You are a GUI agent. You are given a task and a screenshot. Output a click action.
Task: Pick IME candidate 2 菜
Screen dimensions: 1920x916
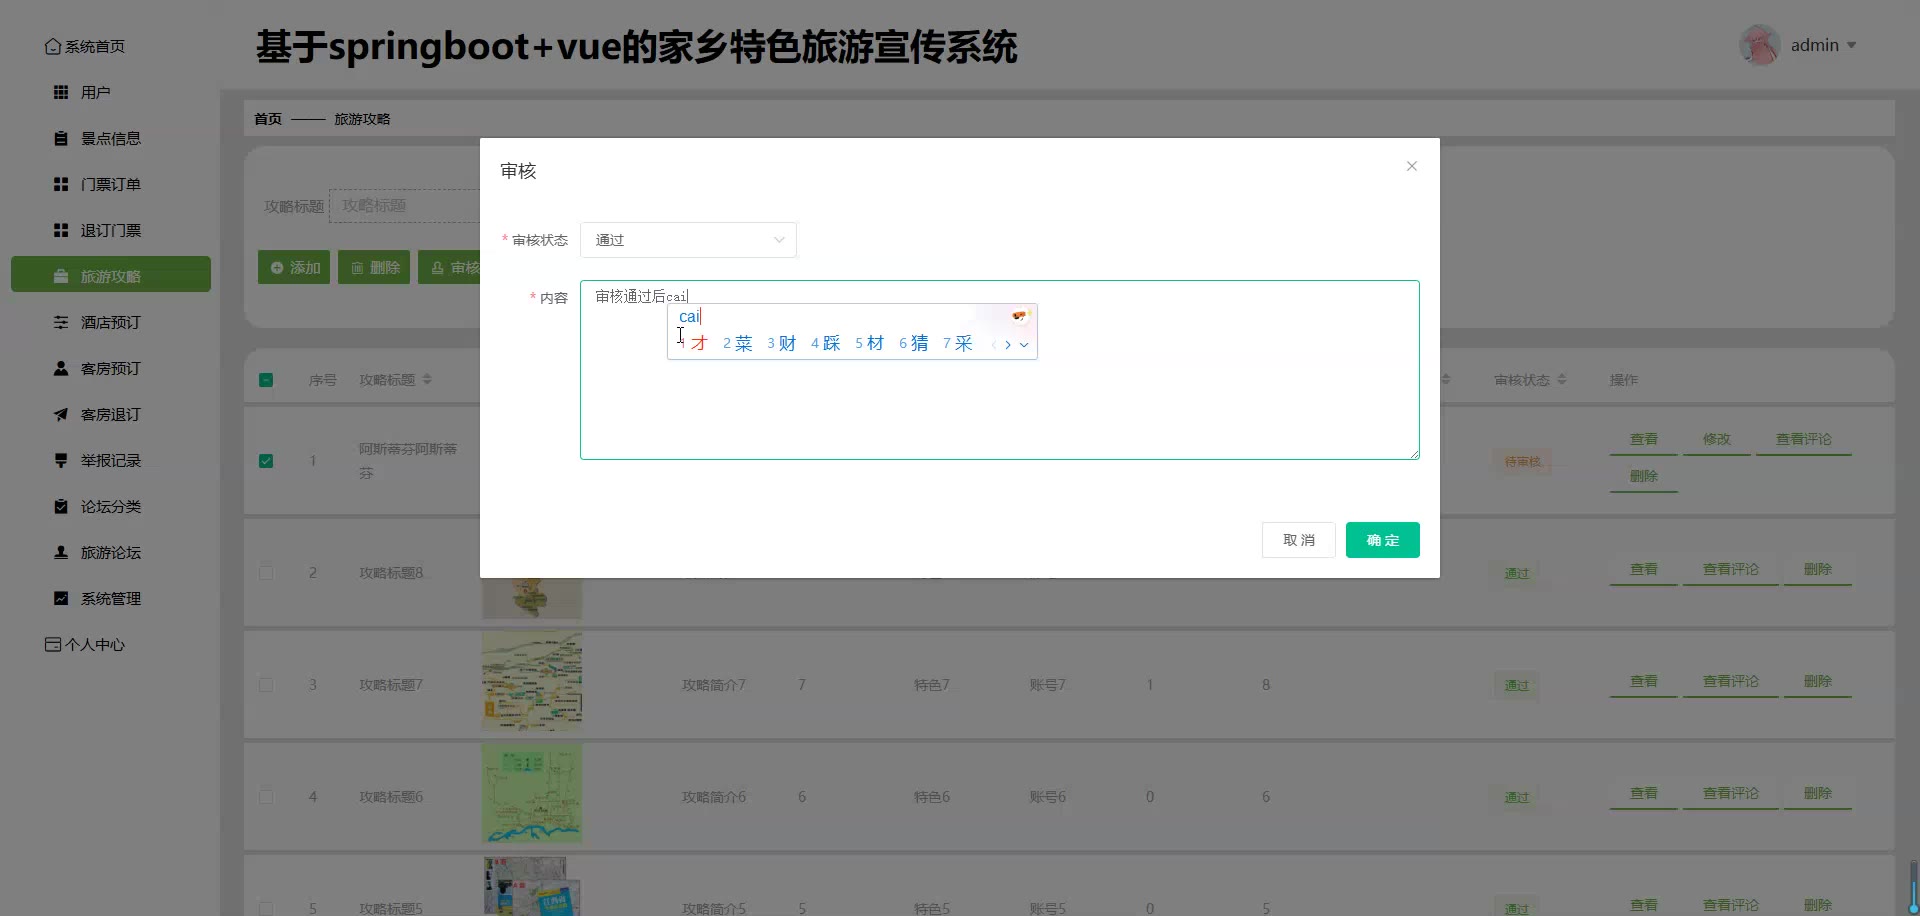tap(737, 343)
